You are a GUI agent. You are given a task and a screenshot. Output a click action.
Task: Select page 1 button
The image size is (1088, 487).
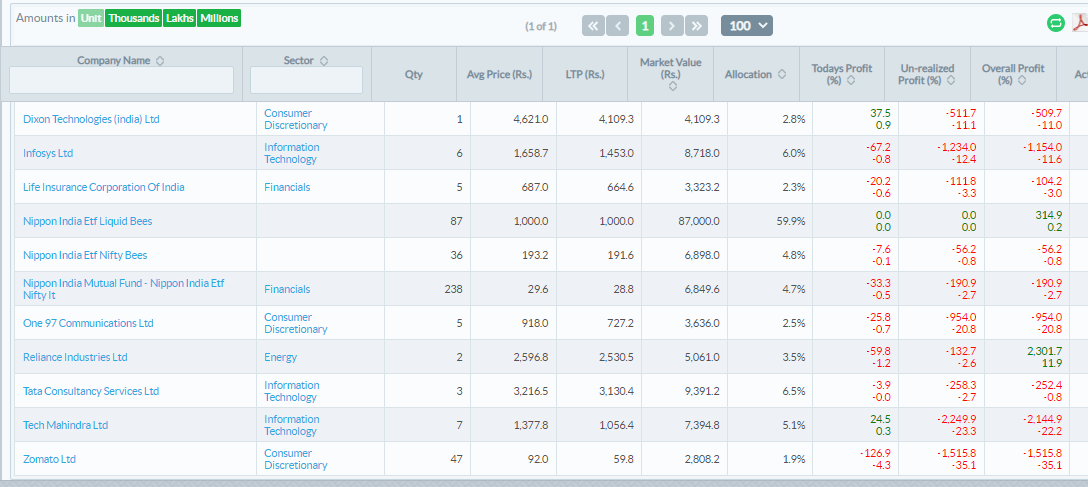[x=645, y=26]
